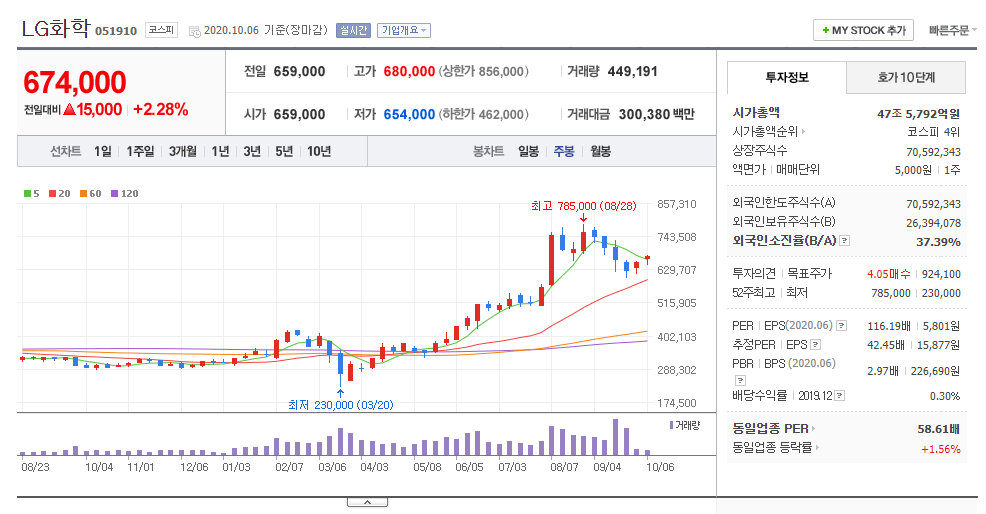
Task: Click the 고가 680,000 value
Action: click(409, 72)
